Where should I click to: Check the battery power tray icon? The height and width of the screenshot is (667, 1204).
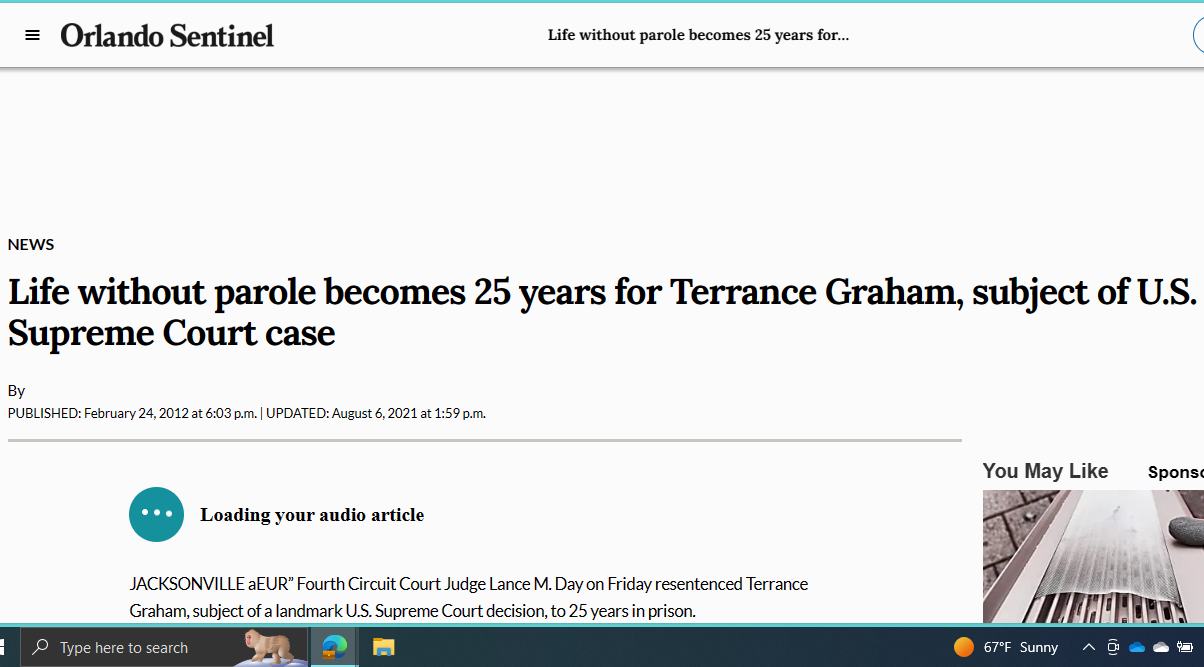point(1185,647)
